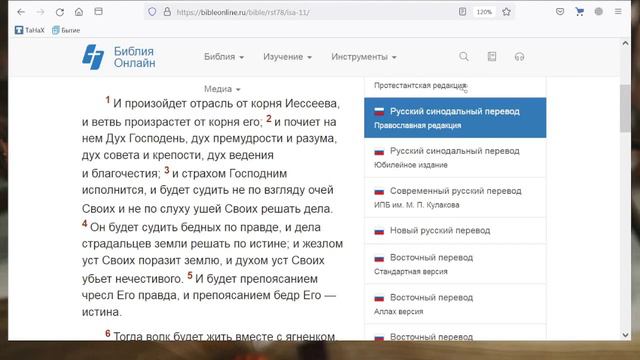Click flag icon beside Современный русский перевод
640x360 pixels.
tap(379, 191)
